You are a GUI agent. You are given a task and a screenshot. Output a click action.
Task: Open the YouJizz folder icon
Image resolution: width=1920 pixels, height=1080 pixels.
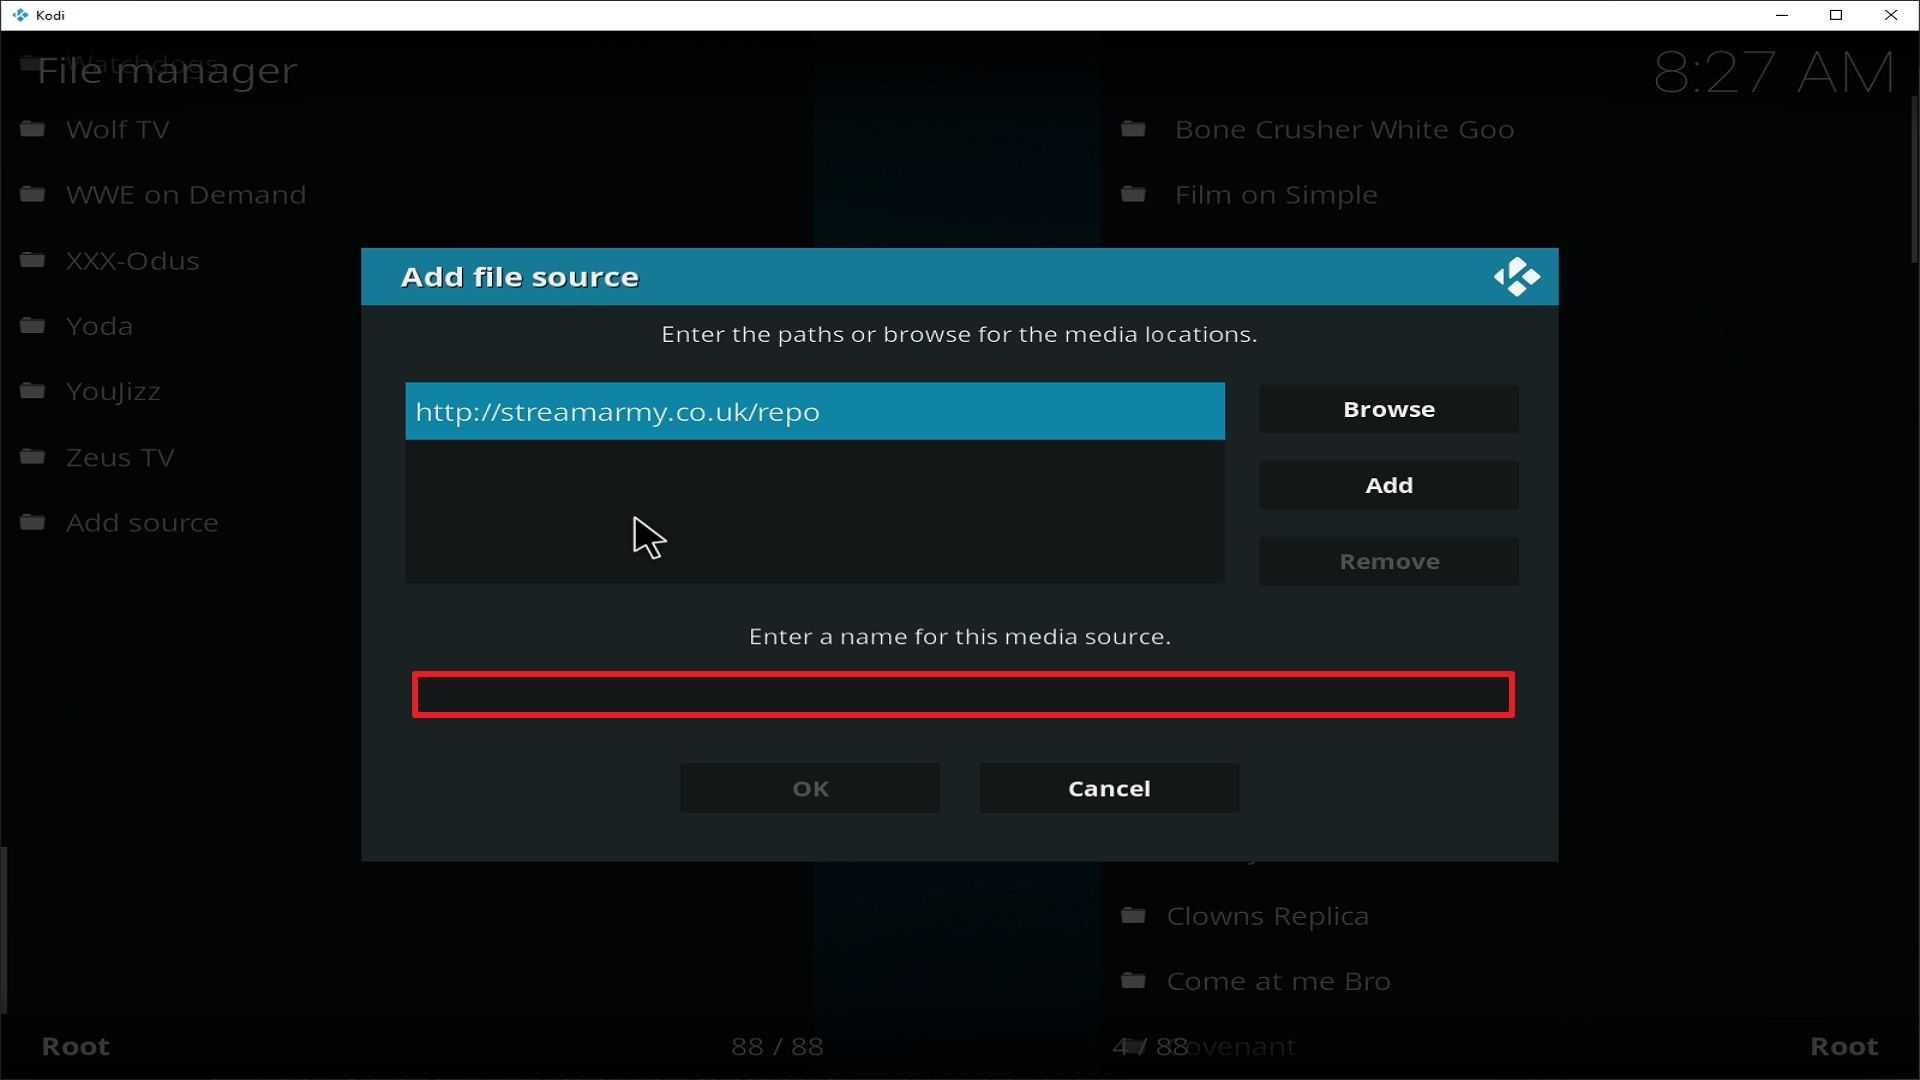[33, 391]
